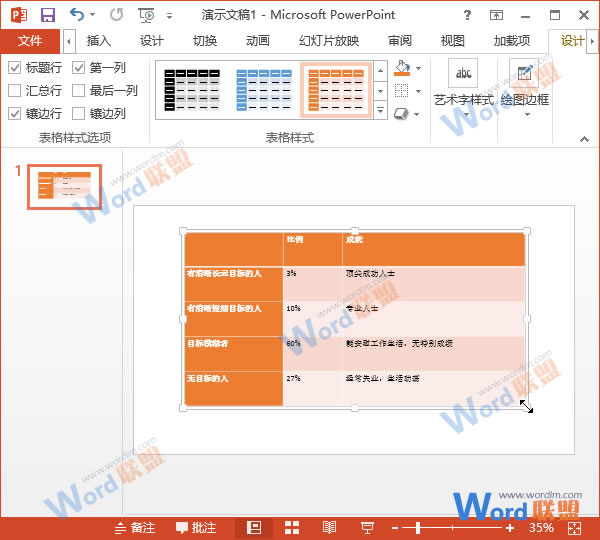The height and width of the screenshot is (540, 600).
Task: Toggle the 备注 notes pane
Action: click(x=135, y=528)
